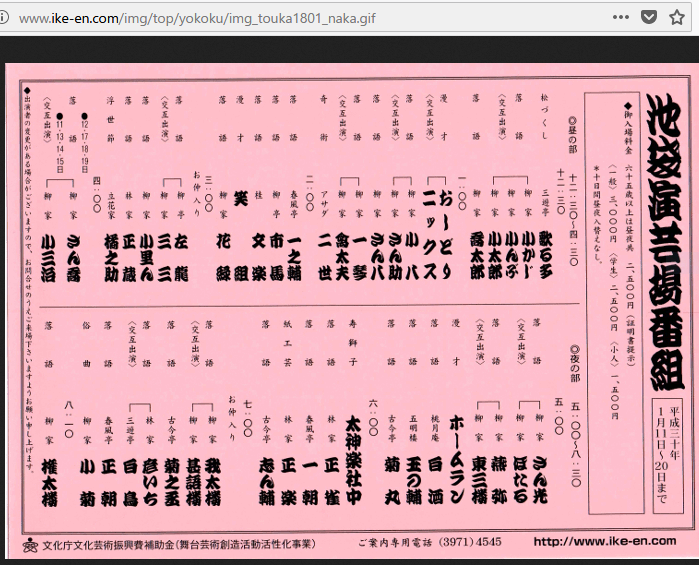Screen dimensions: 699x565
Task: Click the daytime time 十二:三〇〜四:三〇
Action: [x=573, y=221]
